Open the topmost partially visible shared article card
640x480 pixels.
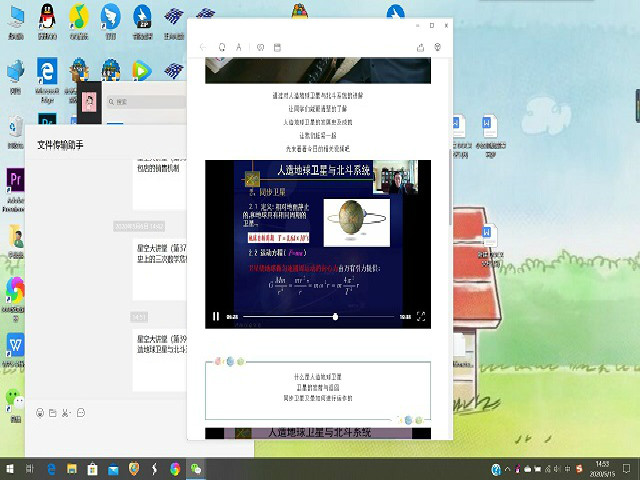pyautogui.click(x=160, y=184)
